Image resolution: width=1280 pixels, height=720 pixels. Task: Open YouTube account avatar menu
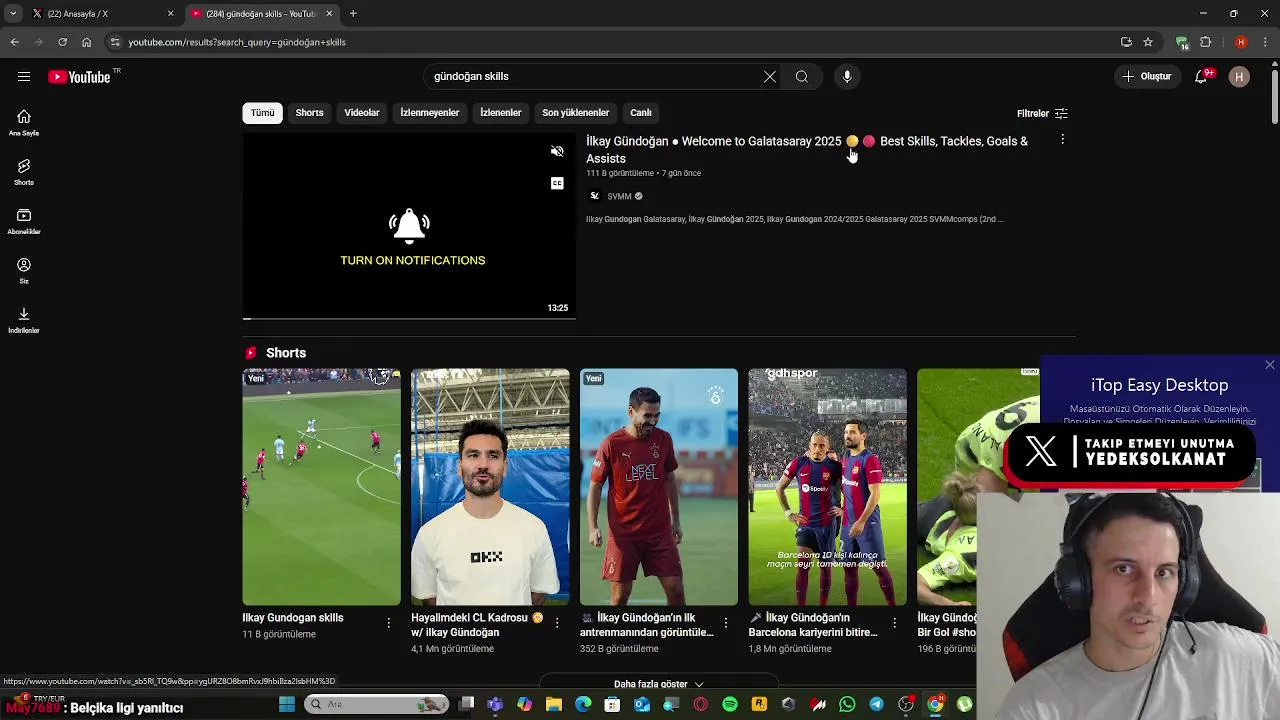pos(1239,76)
